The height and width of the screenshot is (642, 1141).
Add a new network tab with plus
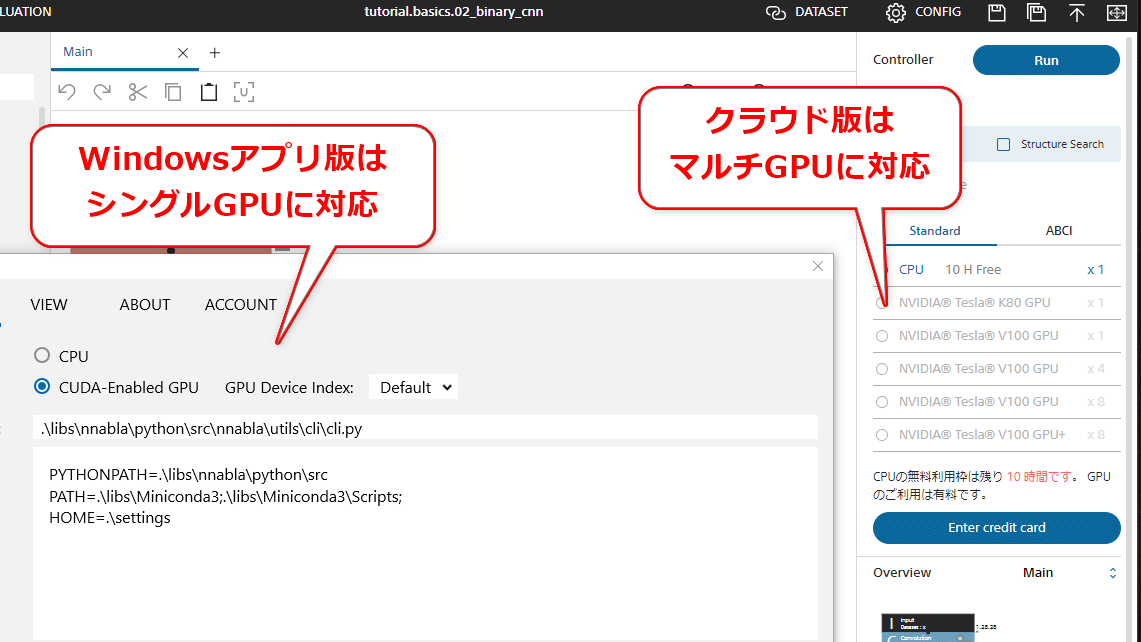click(x=214, y=53)
